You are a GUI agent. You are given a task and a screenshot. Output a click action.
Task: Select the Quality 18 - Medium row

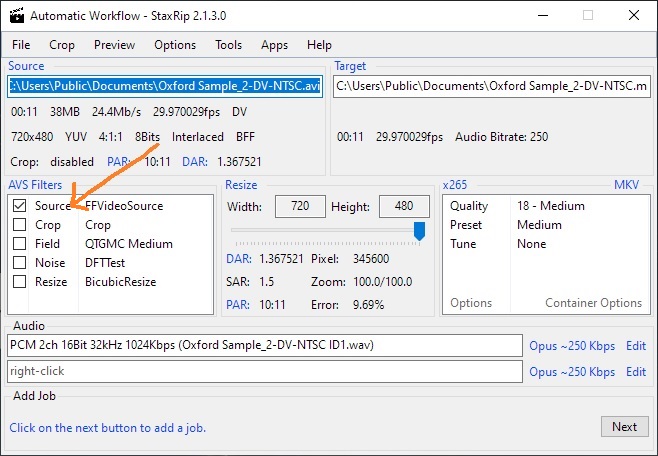pyautogui.click(x=546, y=206)
